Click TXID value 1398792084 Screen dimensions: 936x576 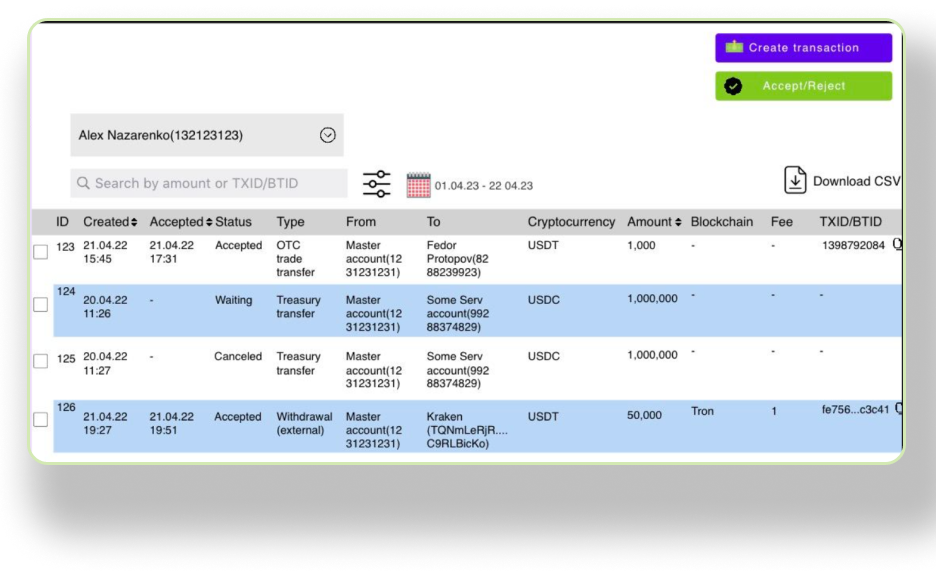click(x=853, y=245)
